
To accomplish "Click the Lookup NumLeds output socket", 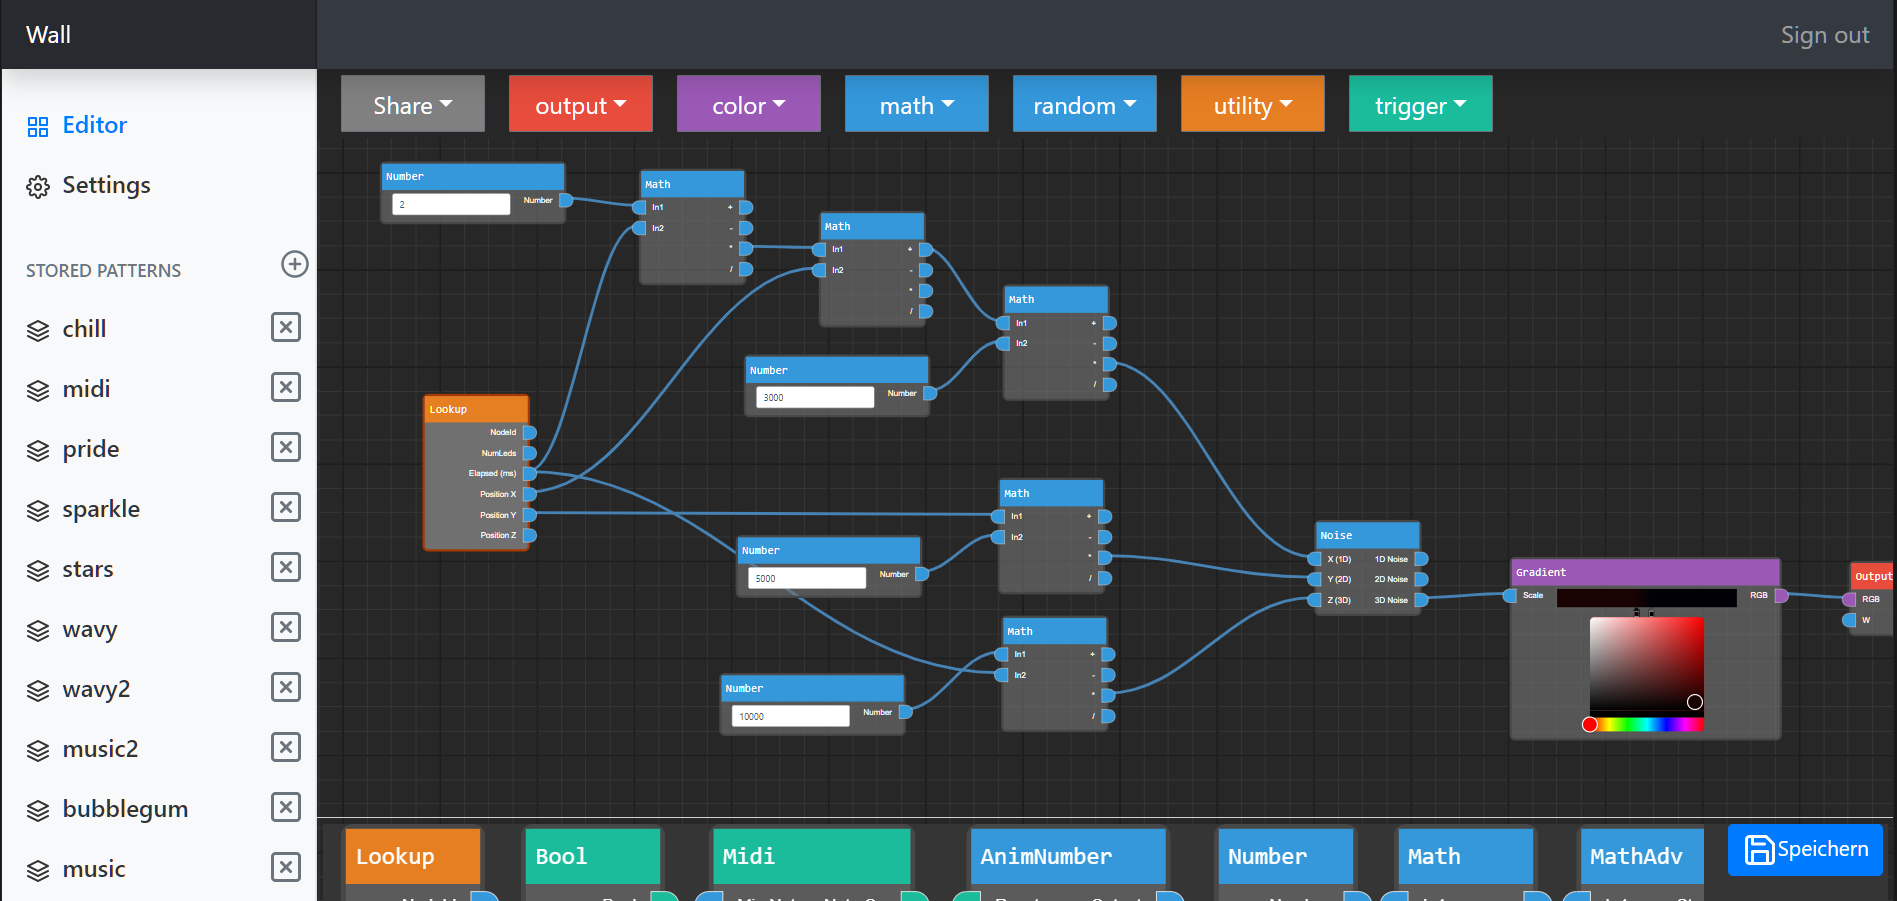I will 530,453.
